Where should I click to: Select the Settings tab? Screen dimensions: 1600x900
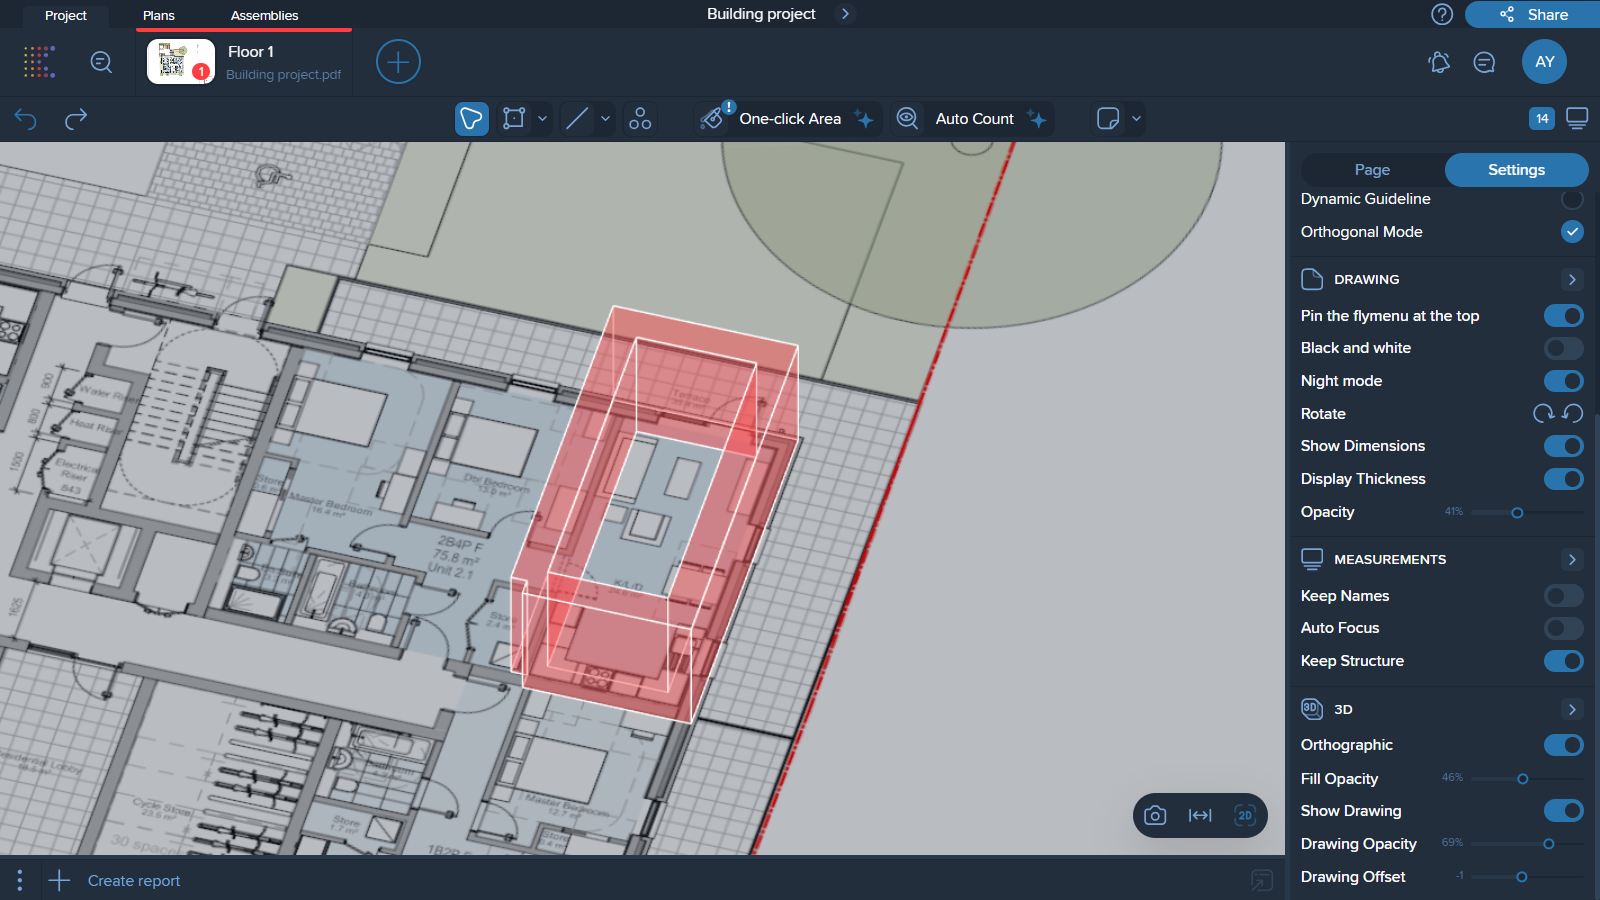coord(1516,170)
